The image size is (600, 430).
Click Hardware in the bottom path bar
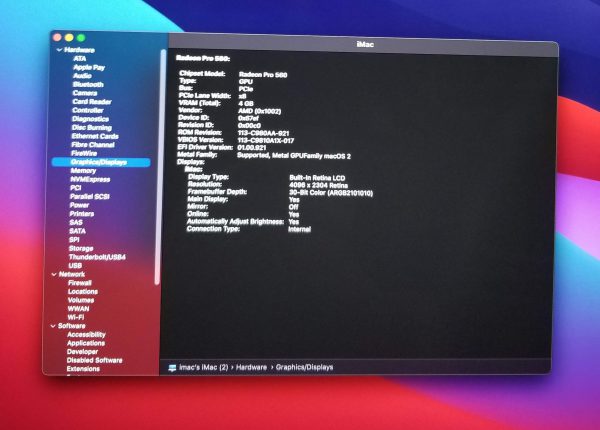pyautogui.click(x=251, y=367)
